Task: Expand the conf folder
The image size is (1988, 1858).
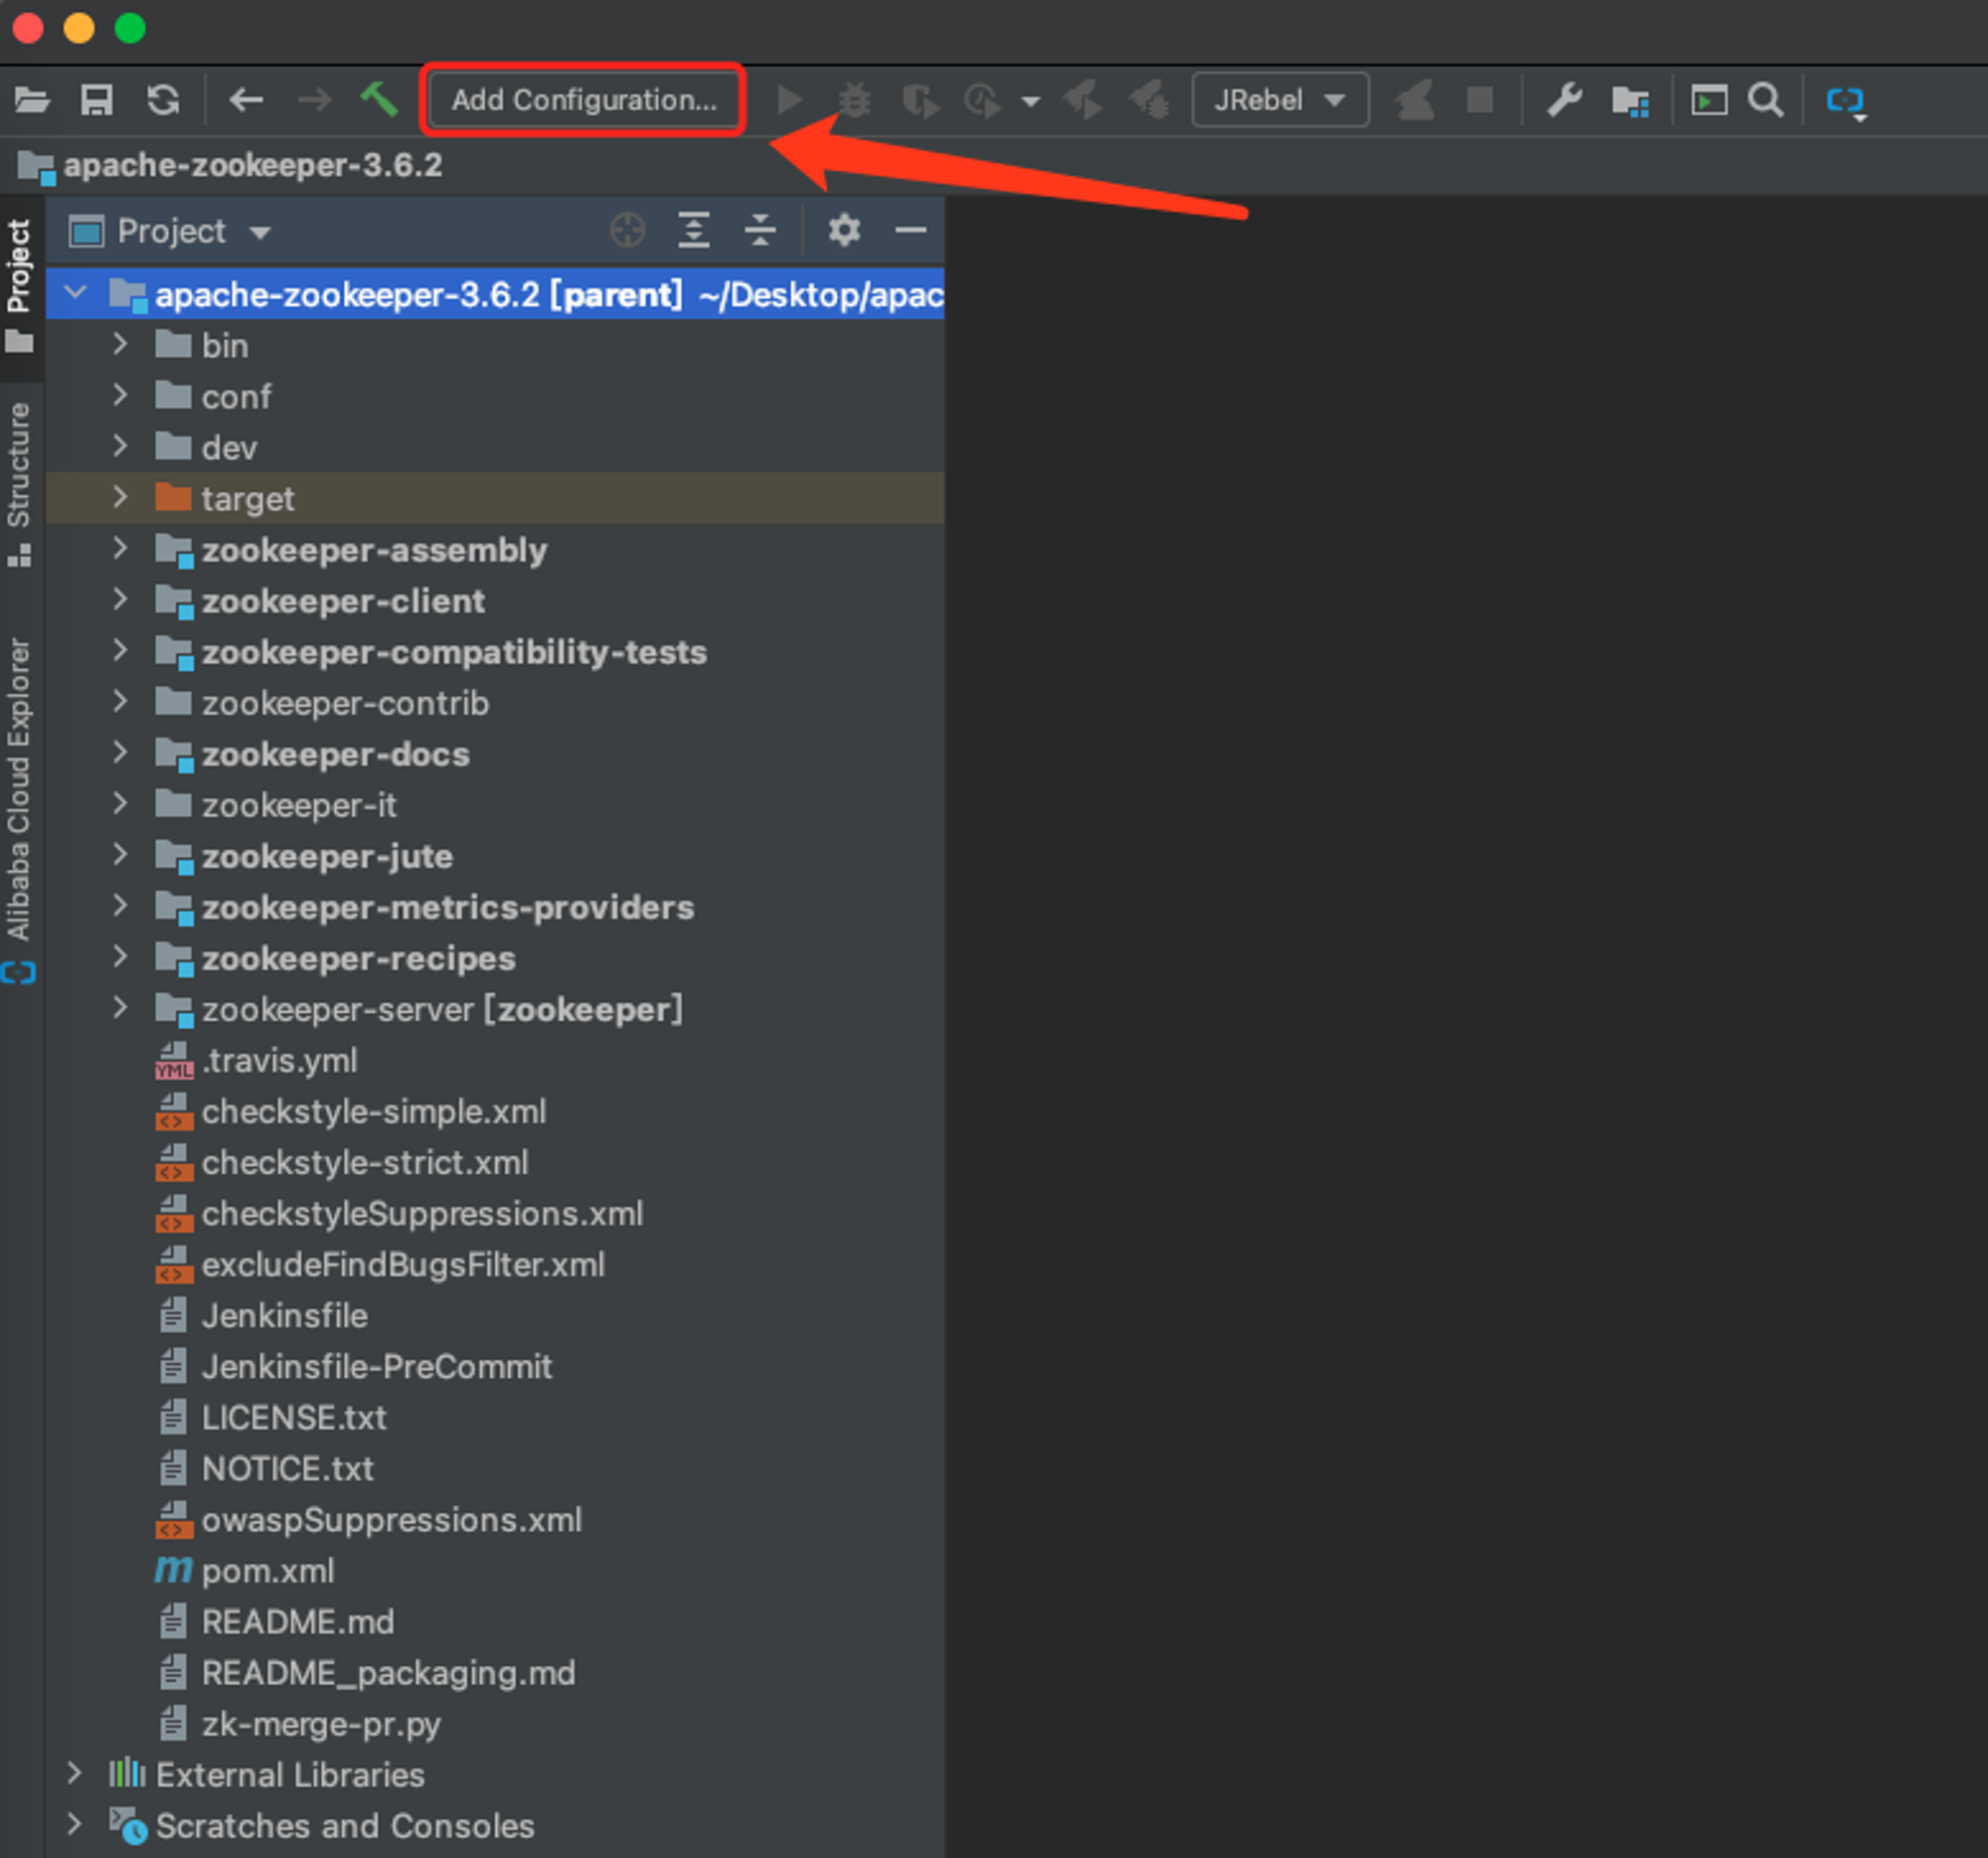Action: 120,395
